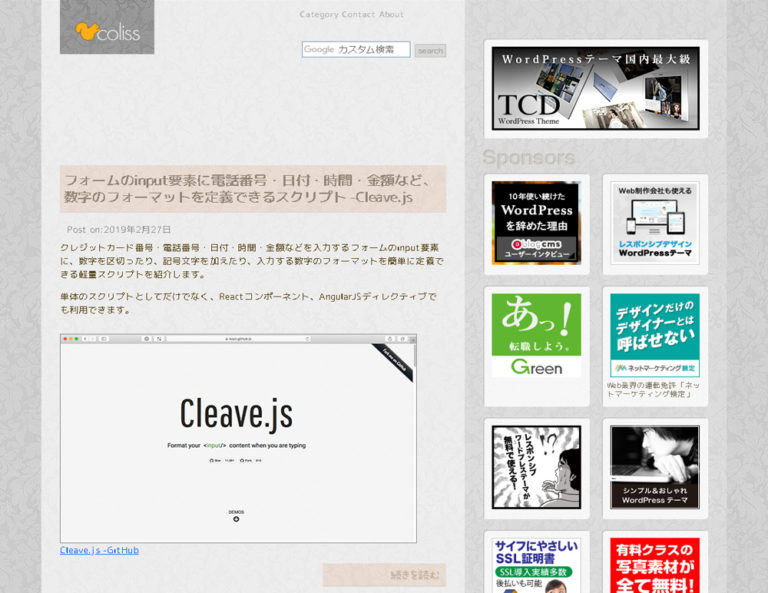Open the TCD WordPress Theme banner

(x=596, y=89)
